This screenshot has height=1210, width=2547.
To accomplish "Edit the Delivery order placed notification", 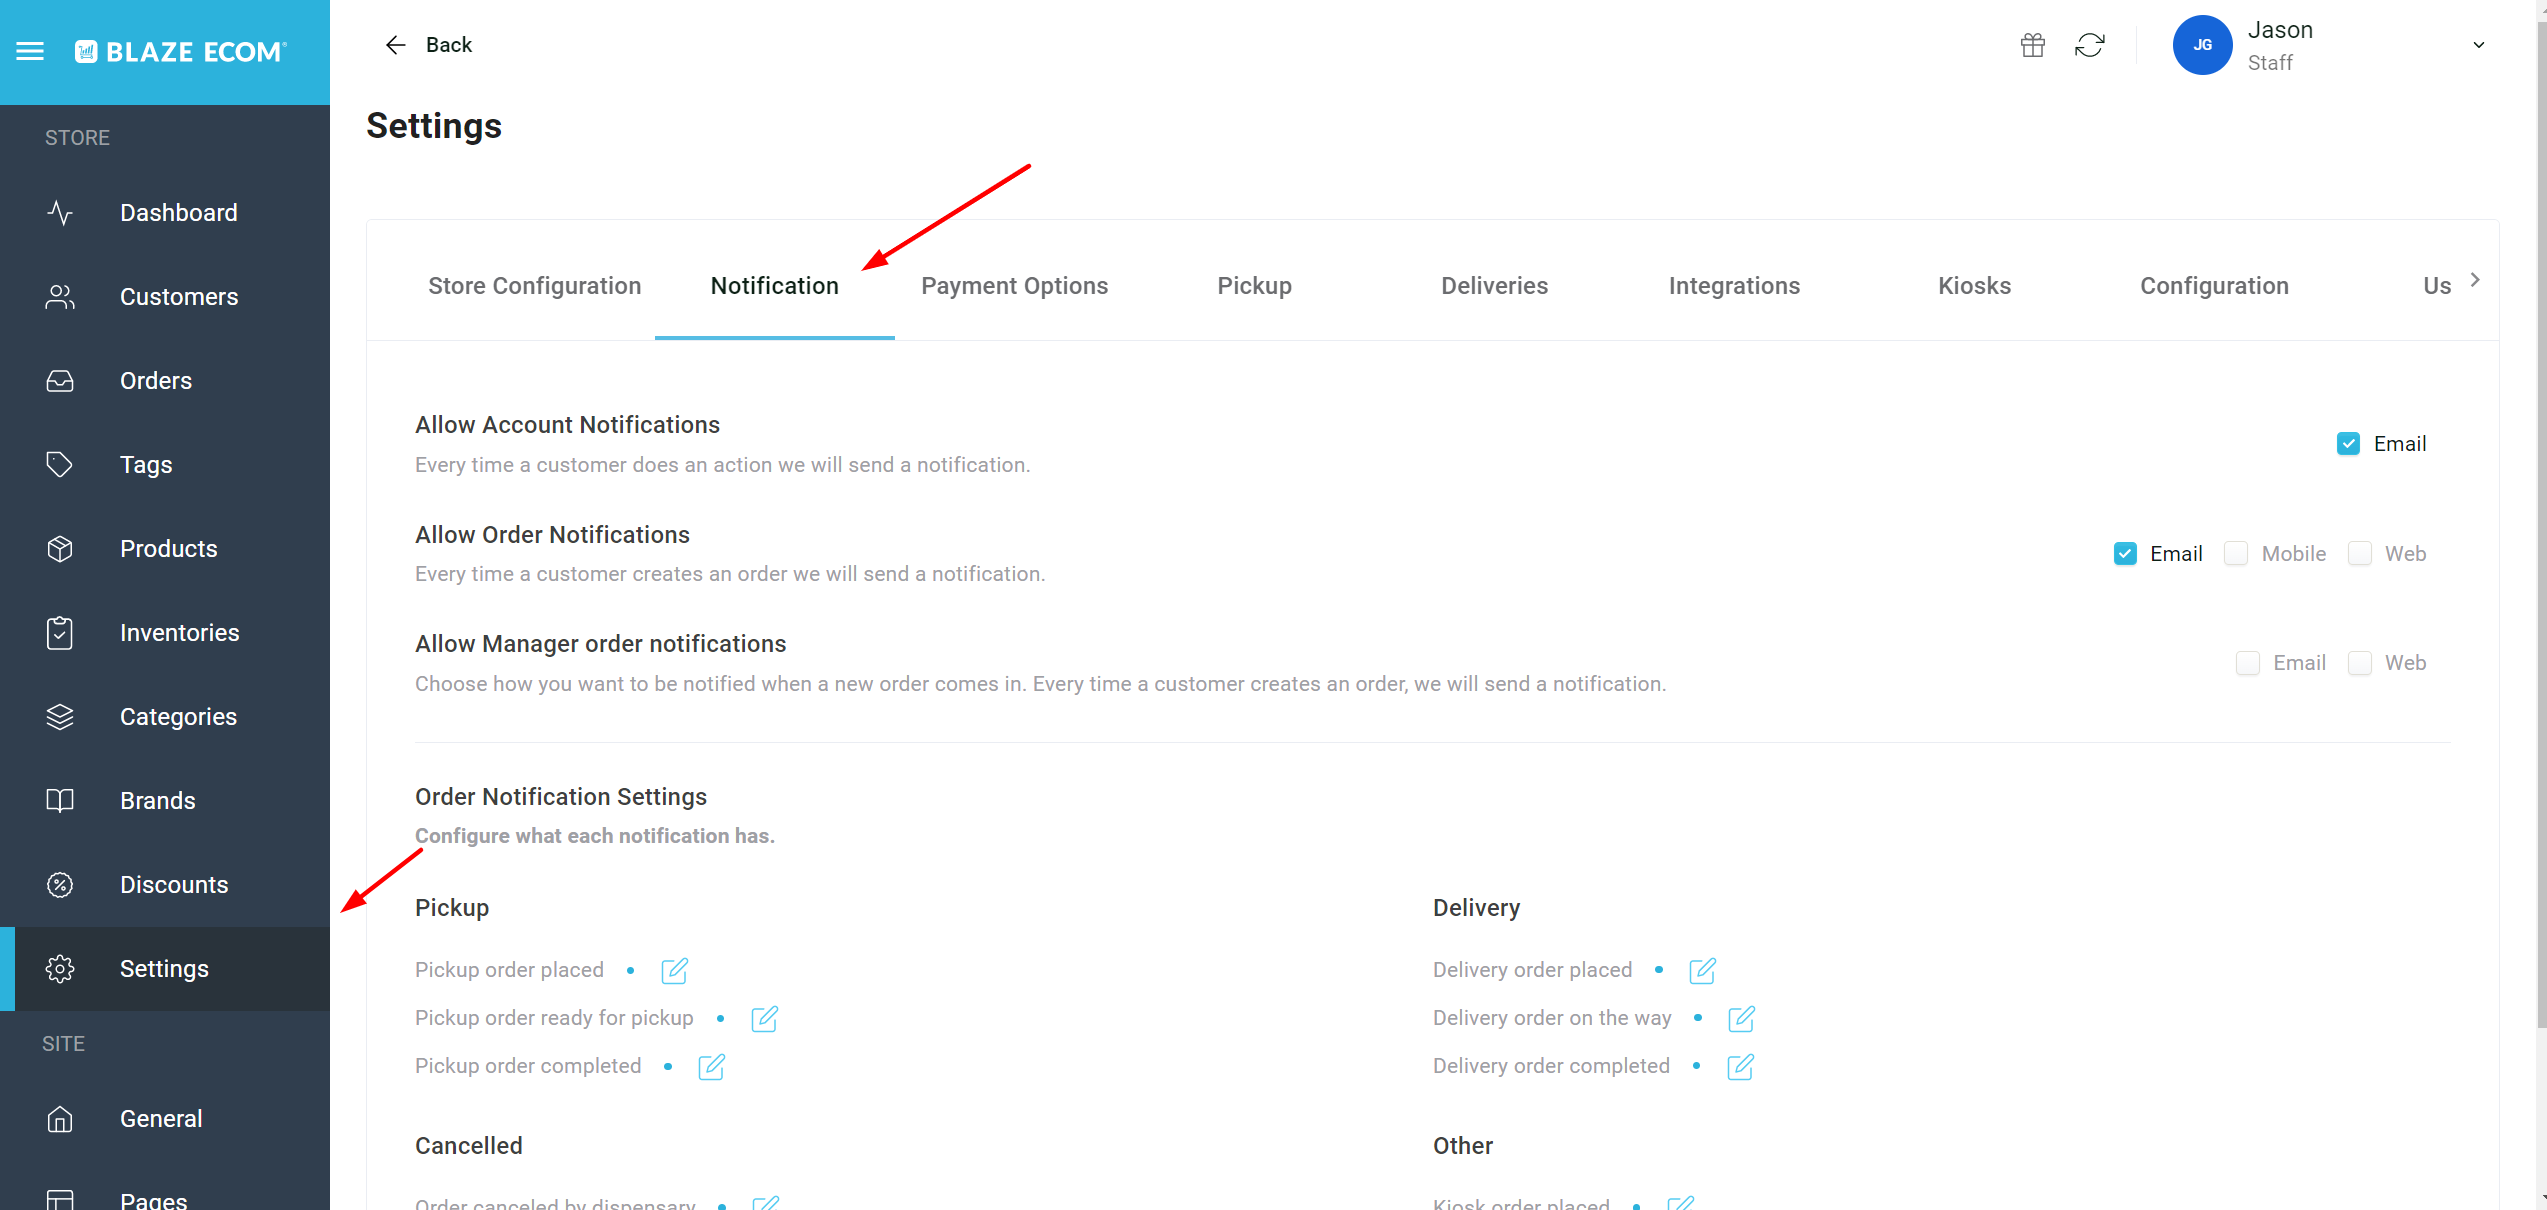I will tap(1703, 970).
